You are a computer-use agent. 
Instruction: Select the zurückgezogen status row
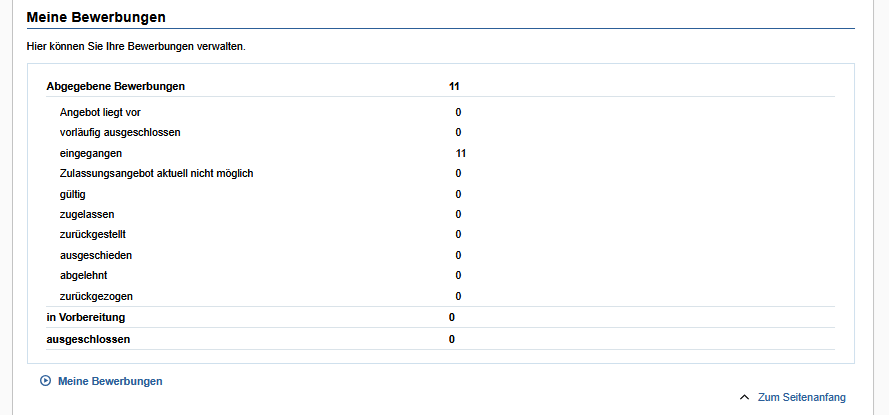pos(96,296)
